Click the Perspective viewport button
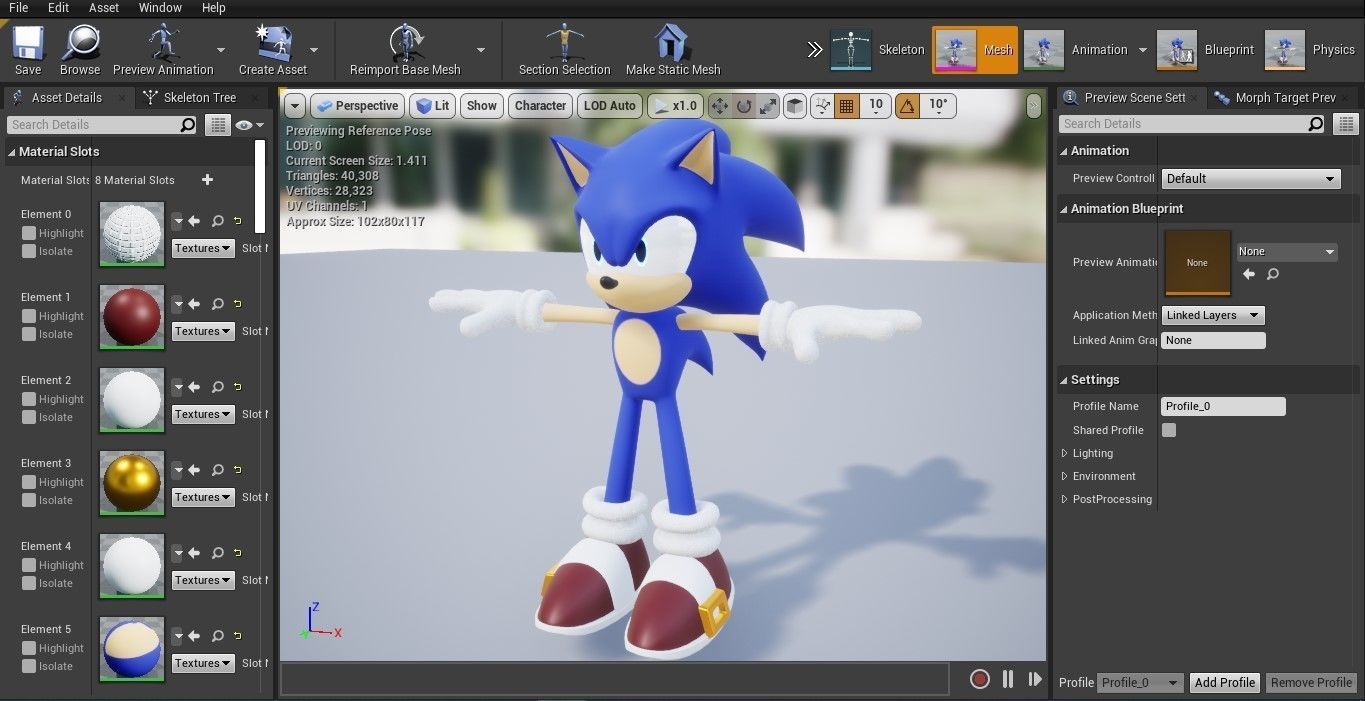Viewport: 1365px width, 701px height. 356,106
